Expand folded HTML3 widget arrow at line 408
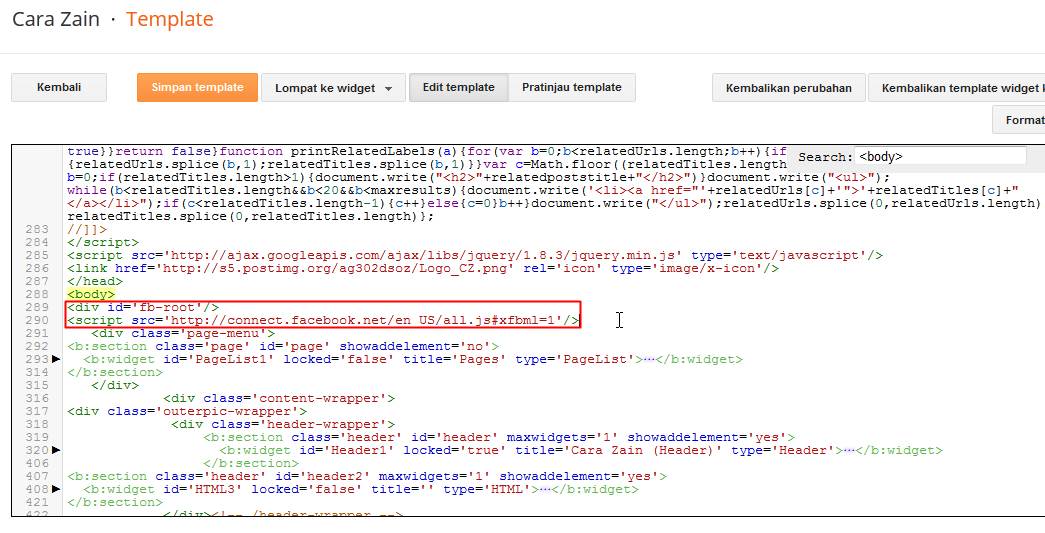This screenshot has width=1045, height=533. (x=56, y=489)
